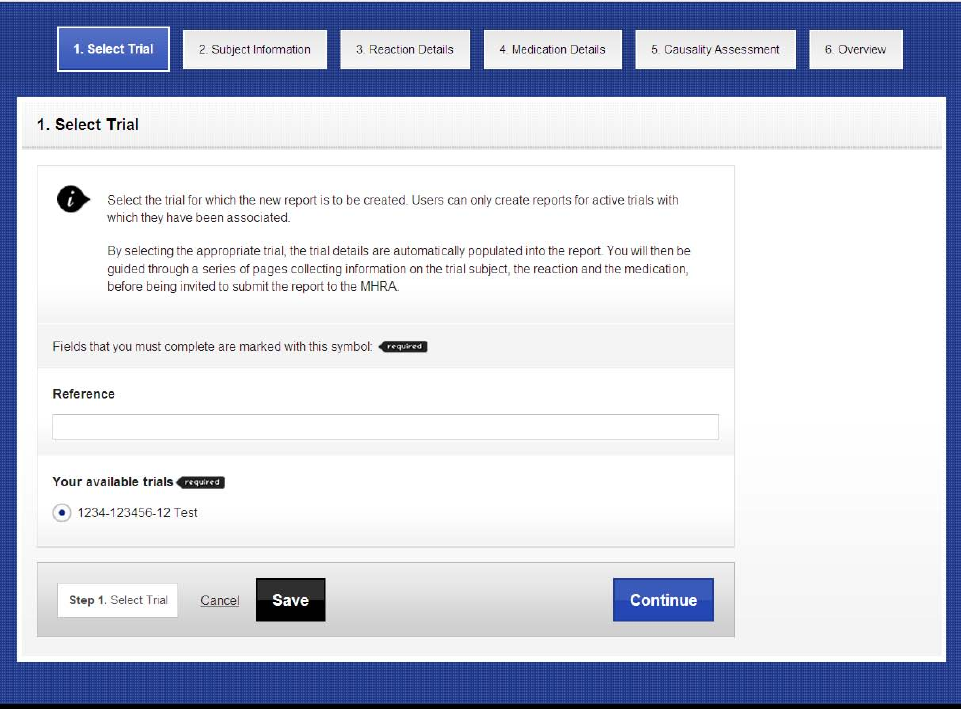Click the required tag beside Your available trials

pos(201,482)
